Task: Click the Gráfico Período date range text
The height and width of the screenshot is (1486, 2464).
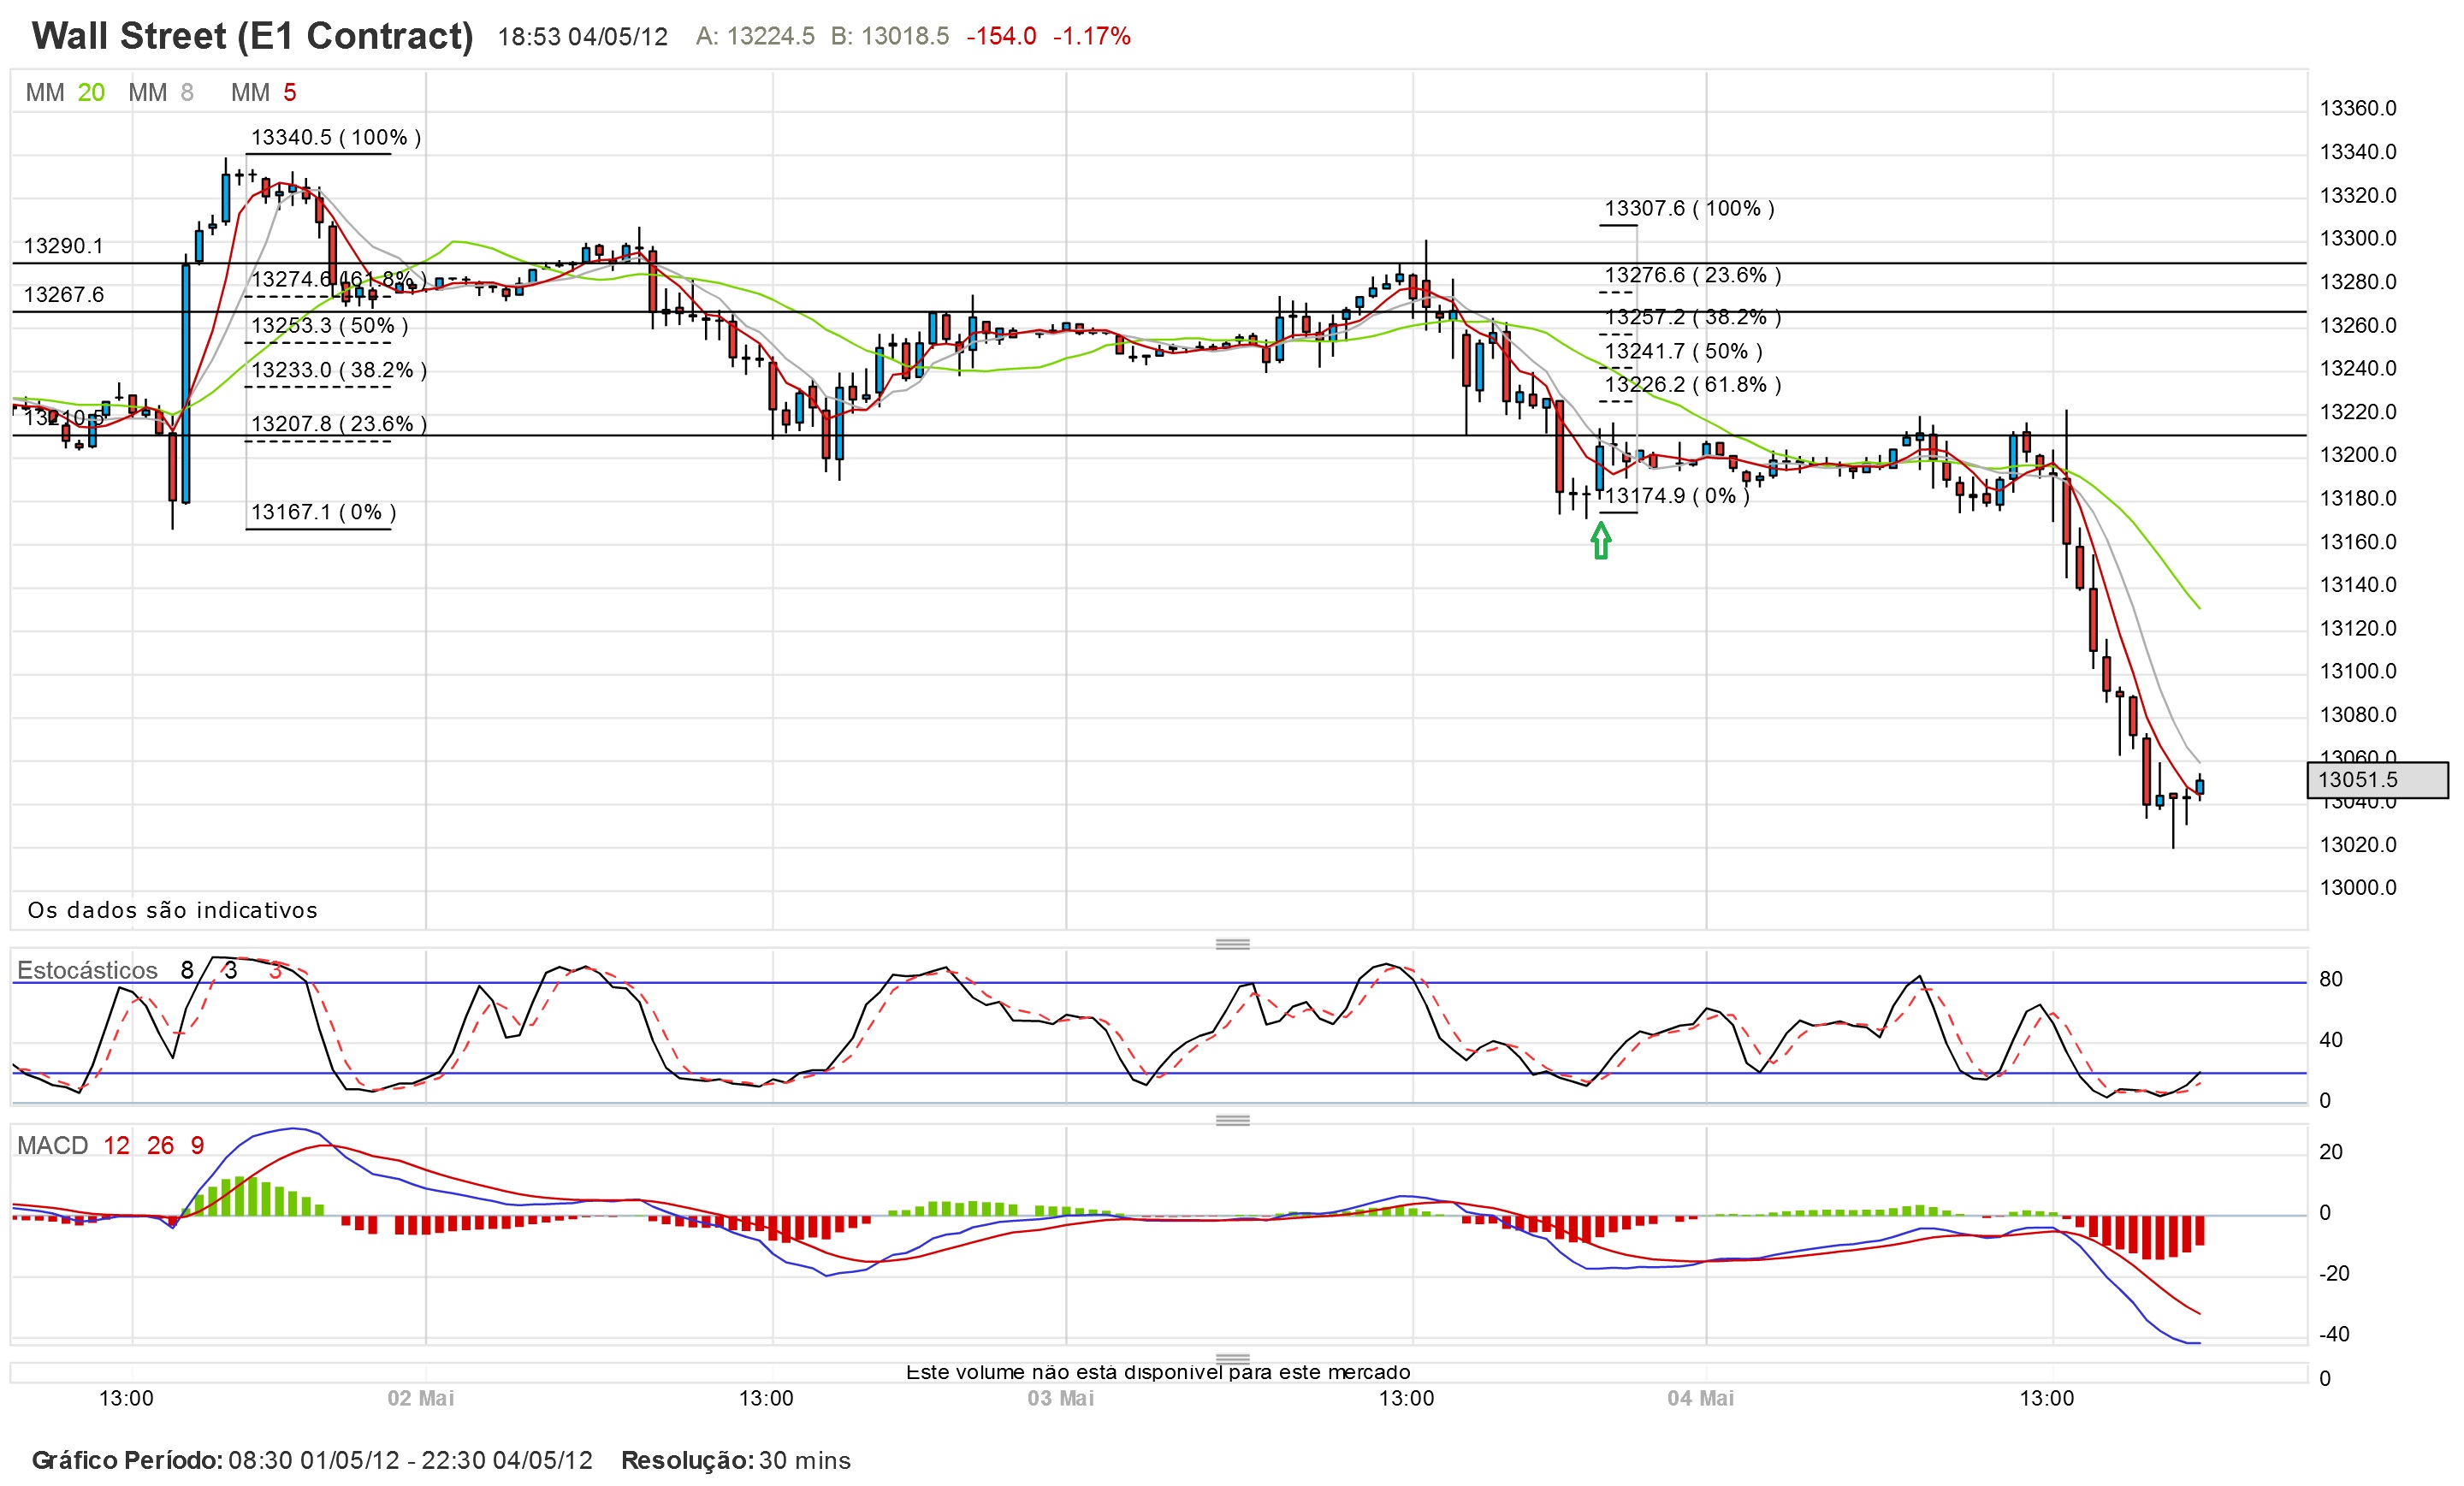Action: 312,1460
